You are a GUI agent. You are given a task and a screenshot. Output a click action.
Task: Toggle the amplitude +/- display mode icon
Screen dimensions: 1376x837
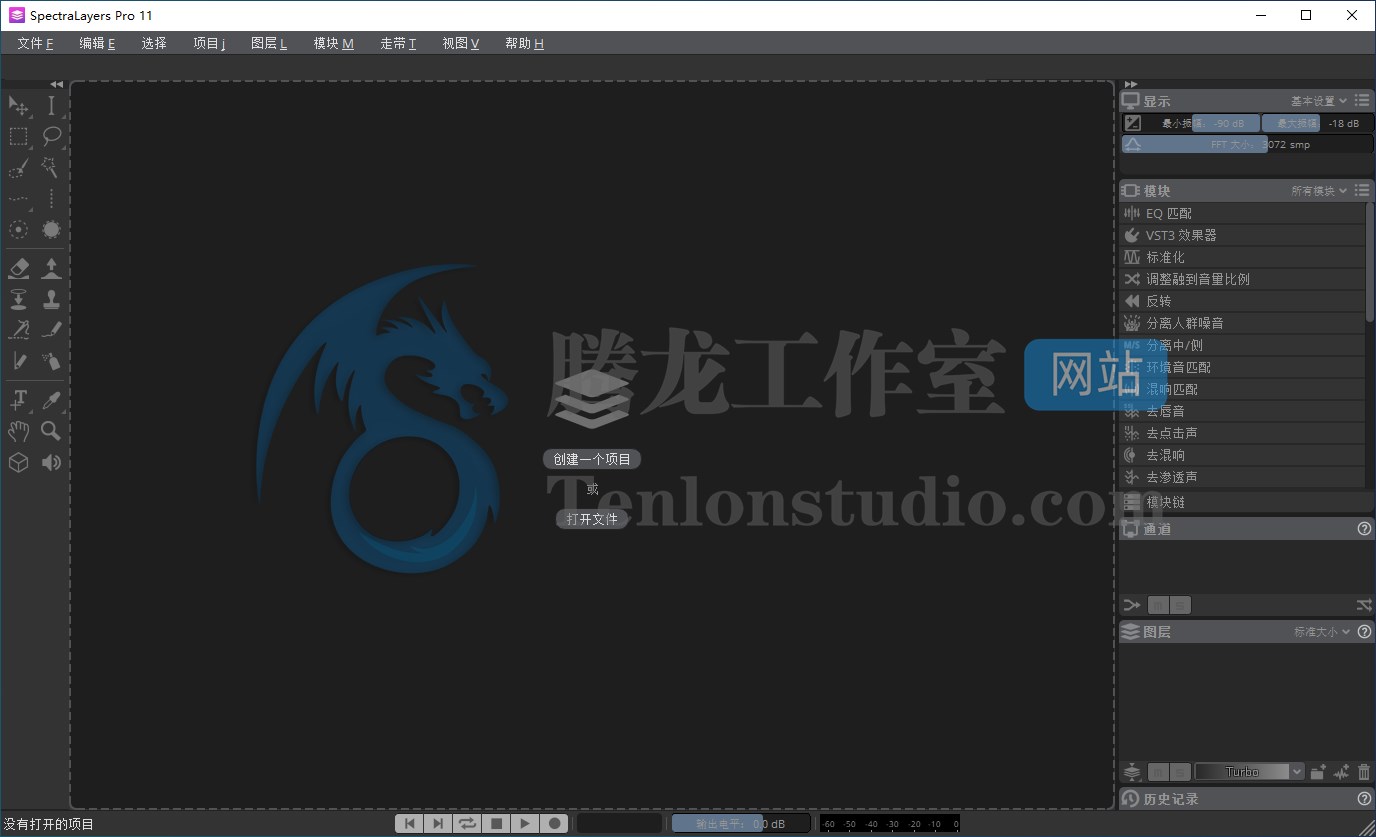(x=1132, y=123)
